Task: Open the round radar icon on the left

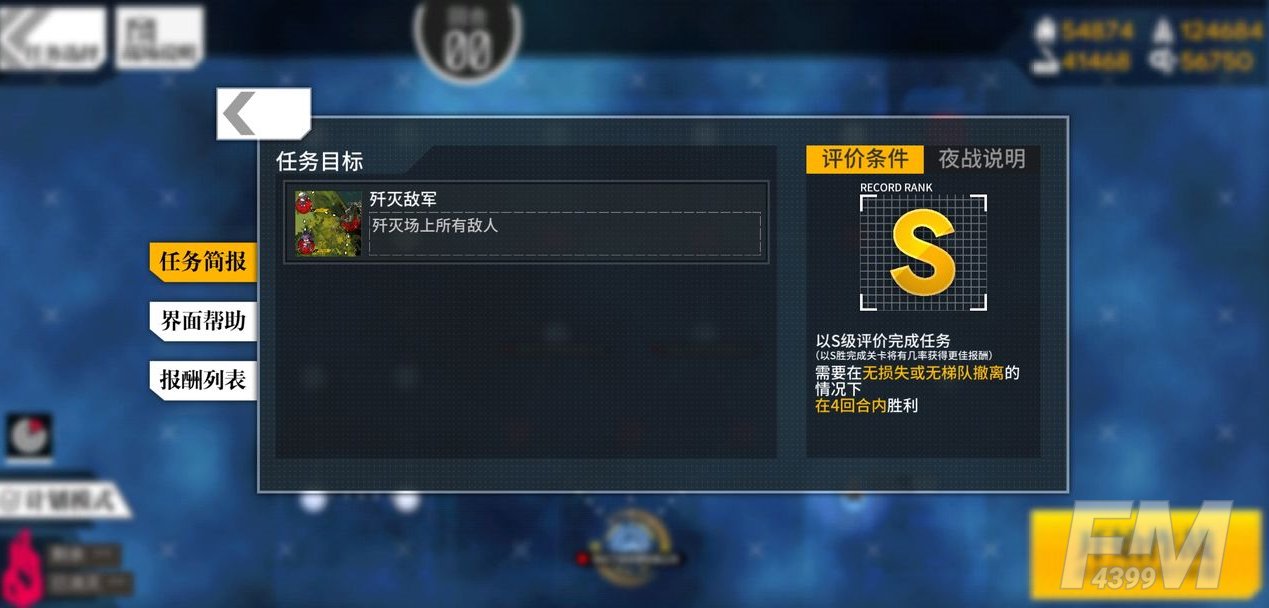Action: click(x=30, y=437)
